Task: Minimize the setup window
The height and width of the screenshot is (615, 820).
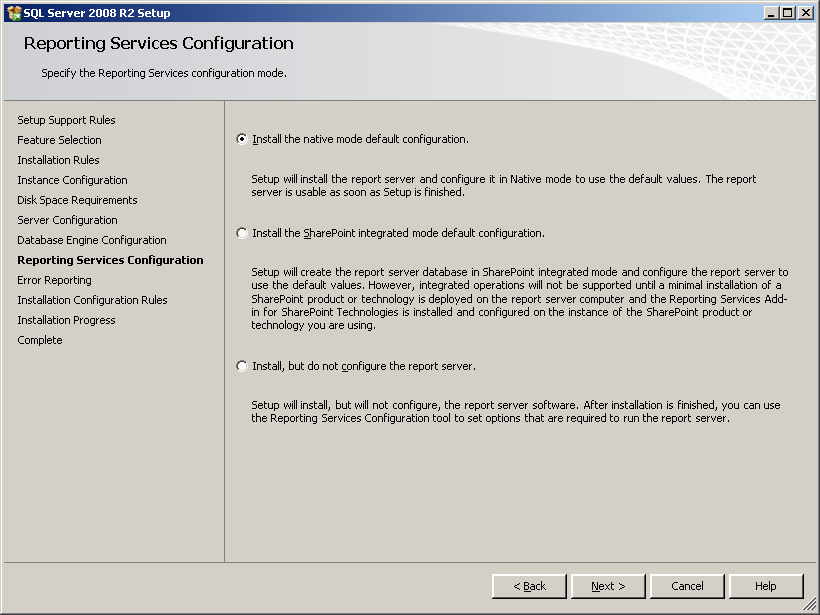Action: coord(770,13)
